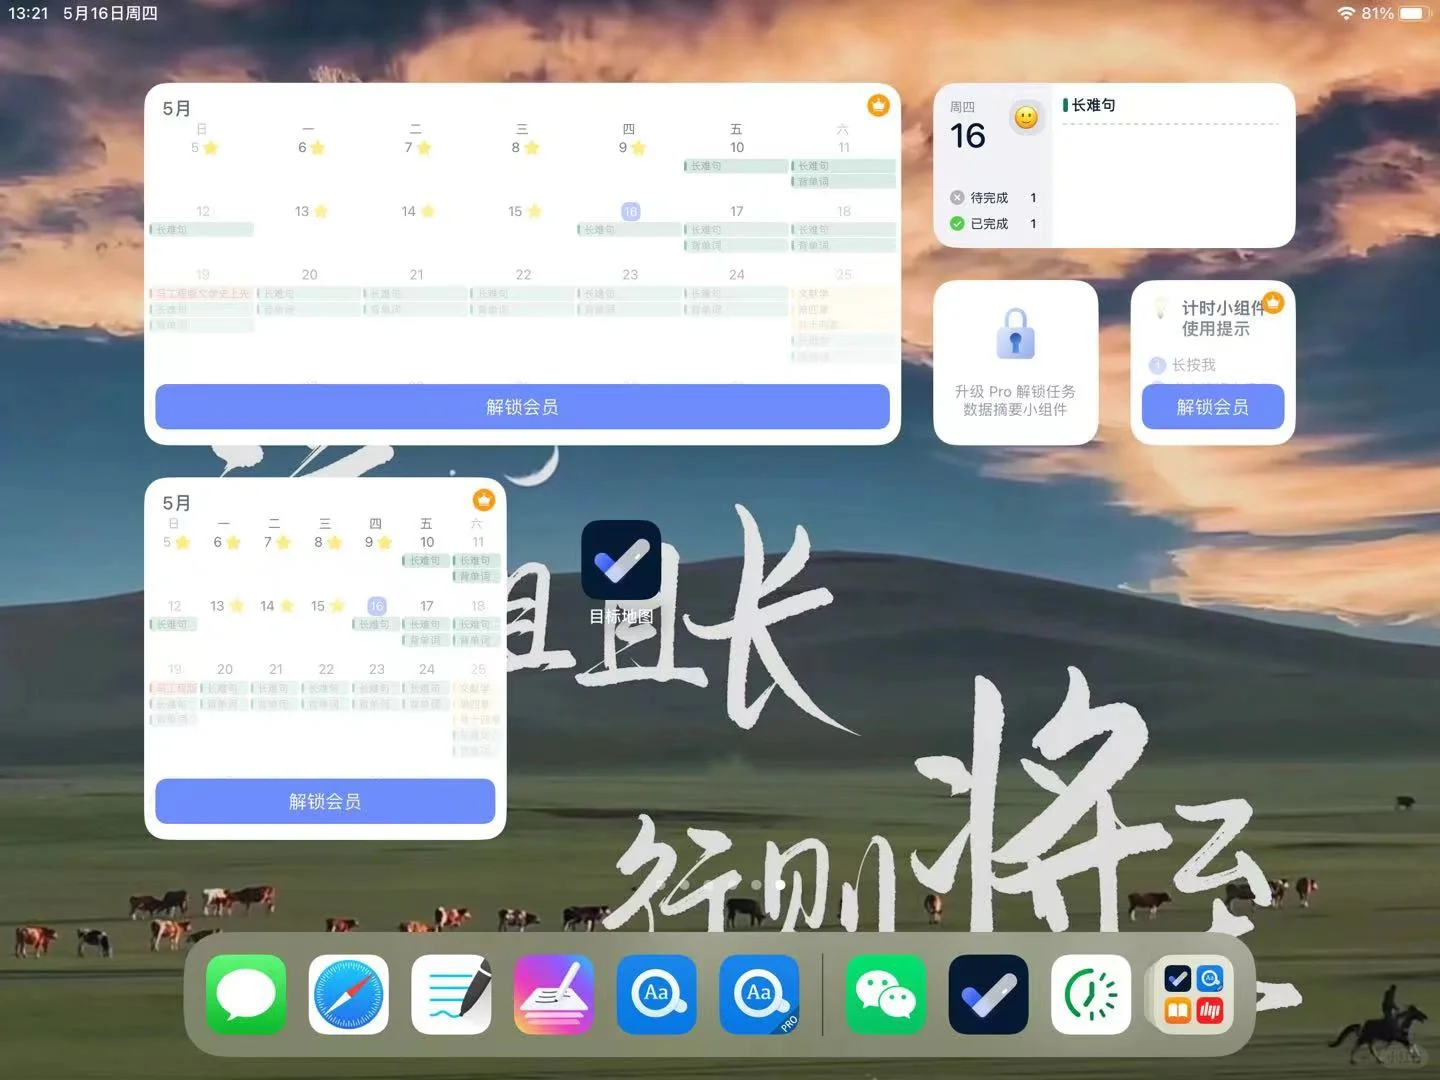The width and height of the screenshot is (1440, 1080).
Task: Open Messages from the dock
Action: (244, 995)
